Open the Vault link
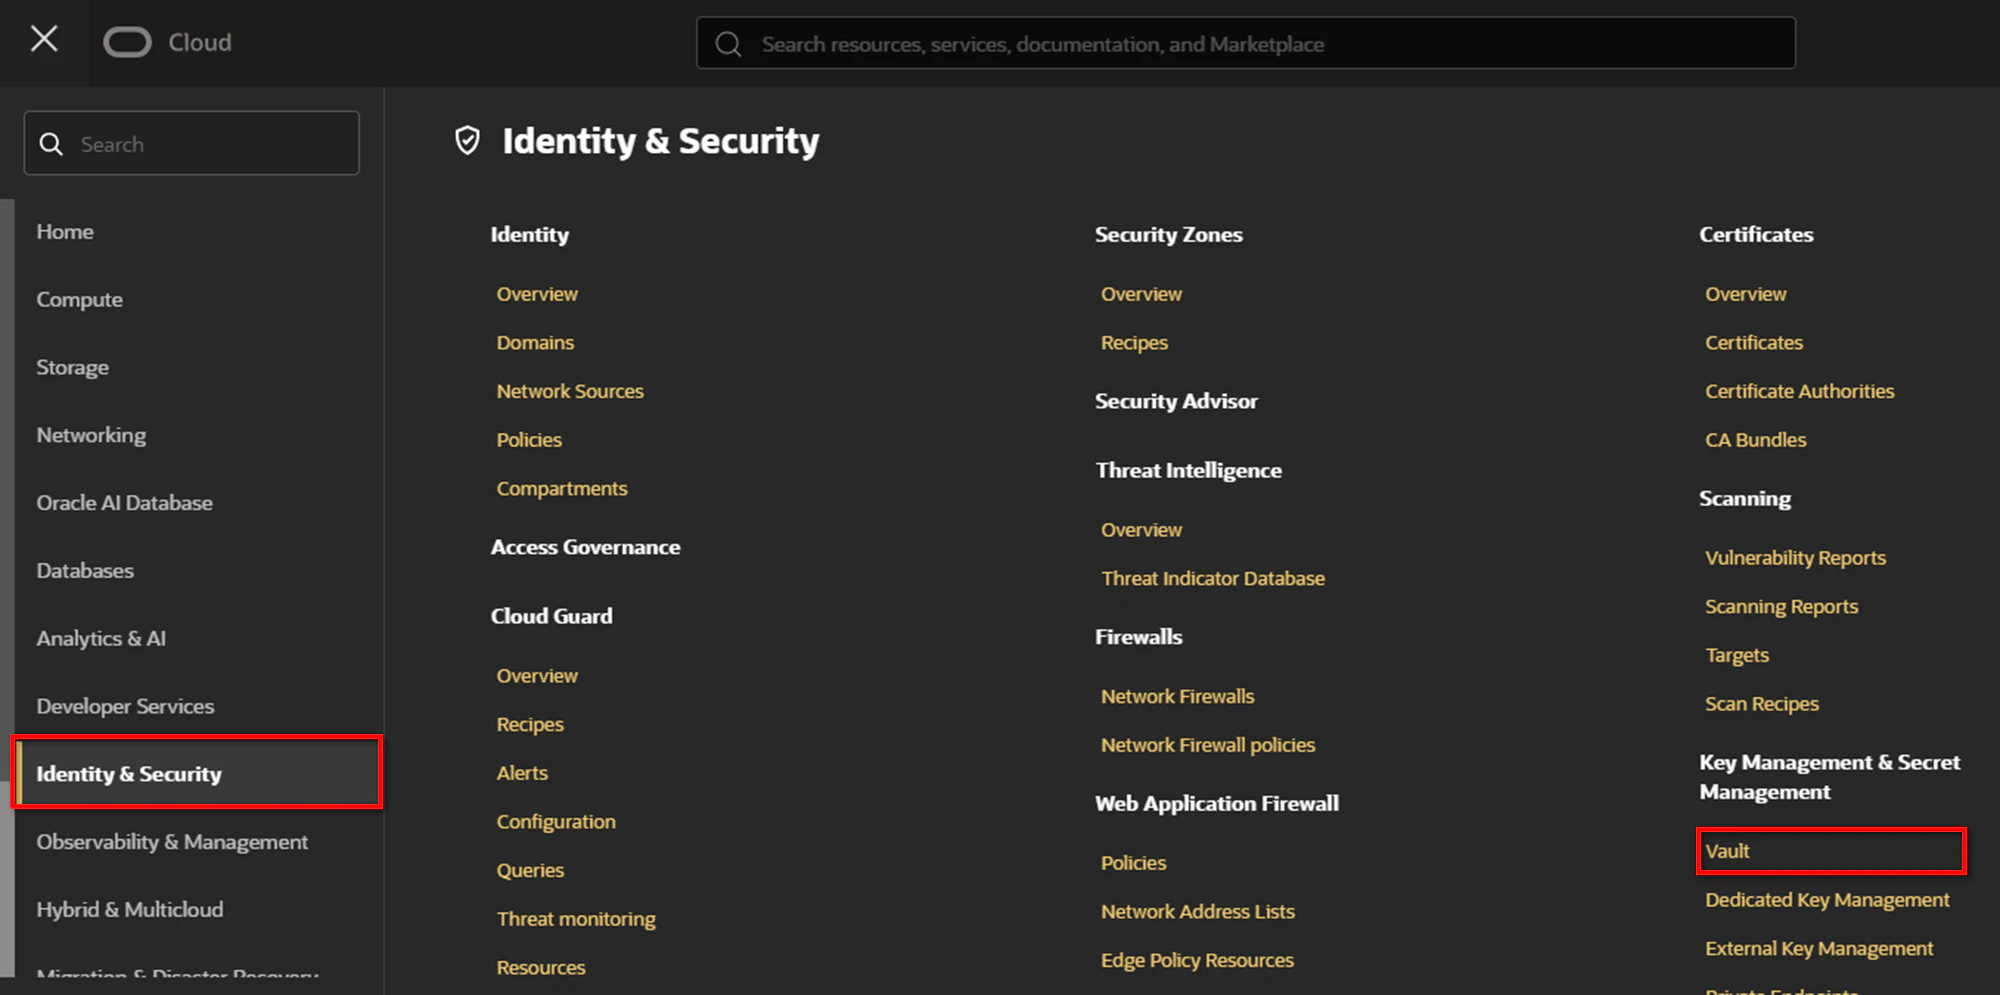 tap(1727, 851)
